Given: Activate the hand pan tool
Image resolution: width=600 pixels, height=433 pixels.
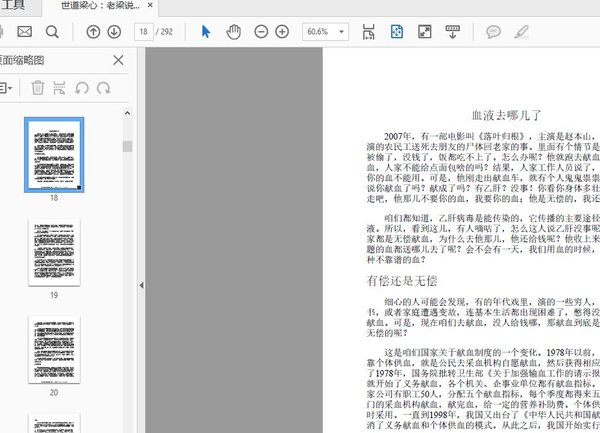Looking at the screenshot, I should [x=233, y=32].
